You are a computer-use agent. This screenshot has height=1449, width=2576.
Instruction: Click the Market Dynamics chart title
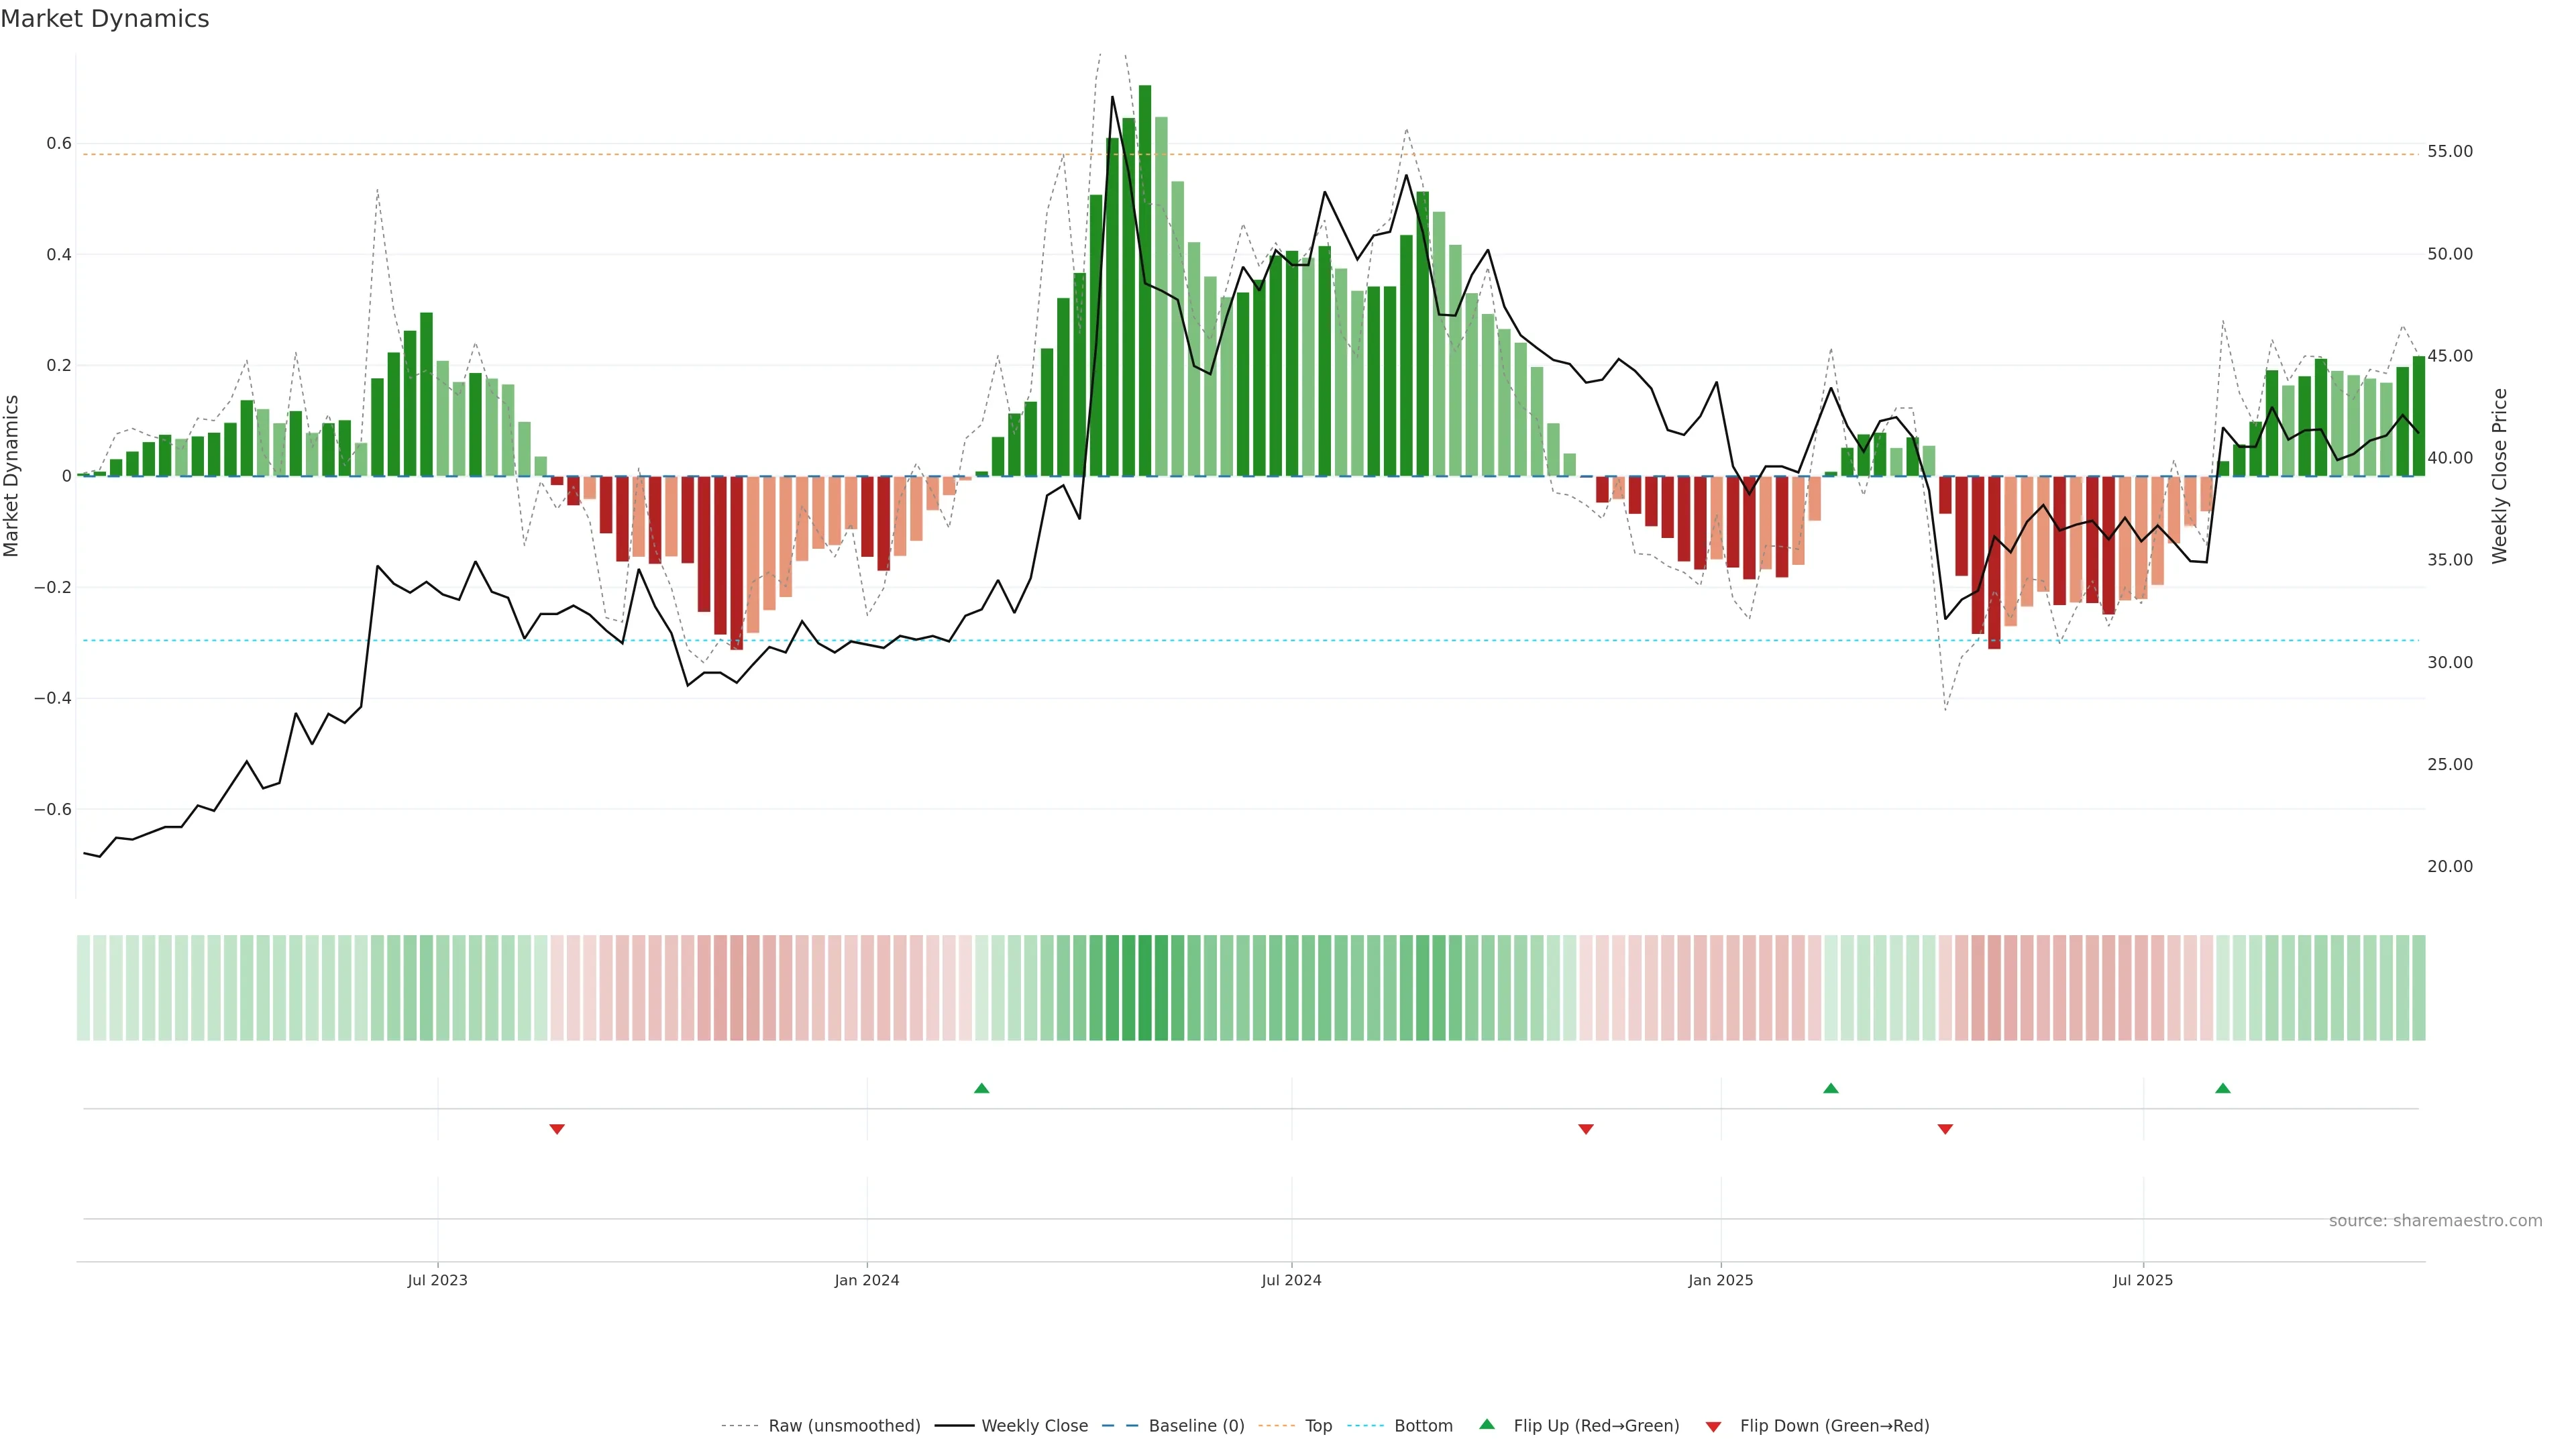click(105, 19)
